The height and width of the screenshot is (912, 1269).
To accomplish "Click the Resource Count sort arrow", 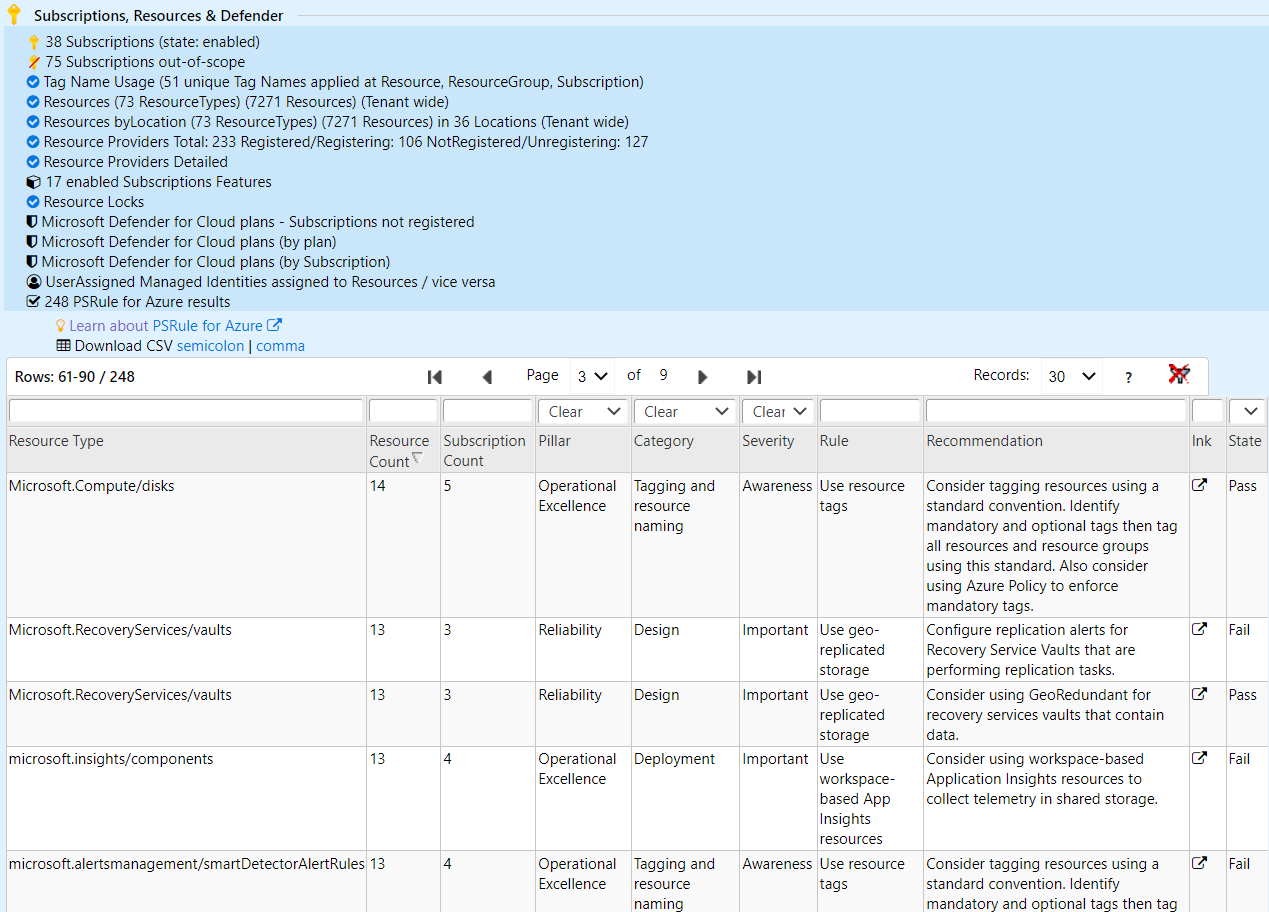I will point(417,458).
